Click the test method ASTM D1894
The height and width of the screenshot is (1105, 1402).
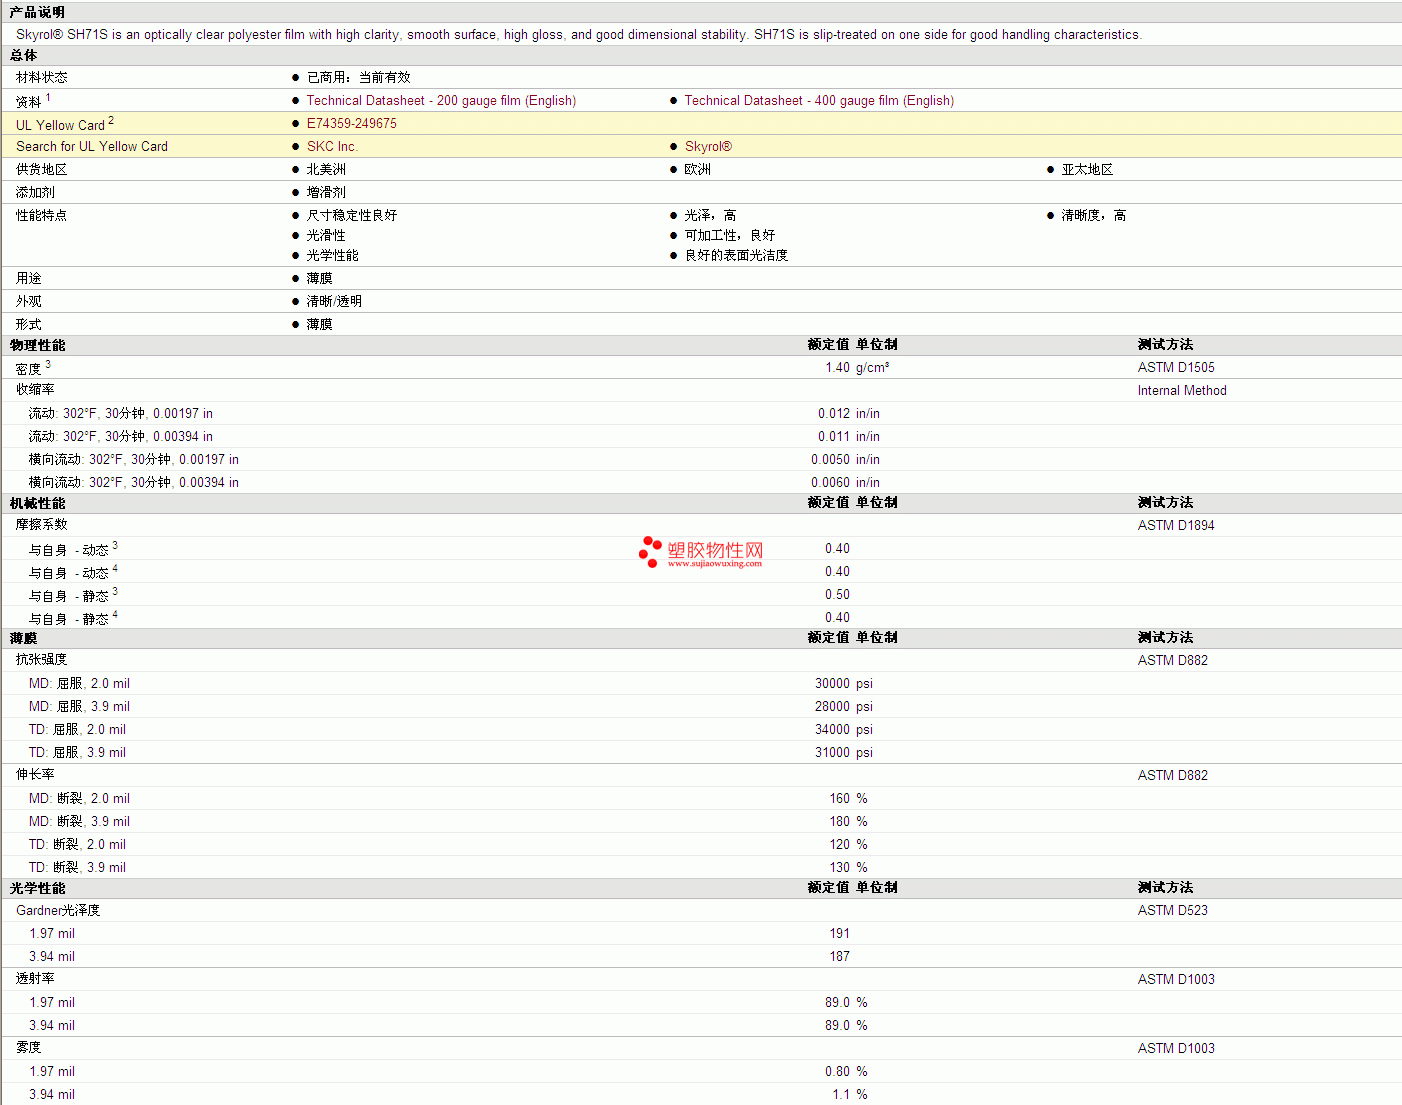click(x=1176, y=525)
